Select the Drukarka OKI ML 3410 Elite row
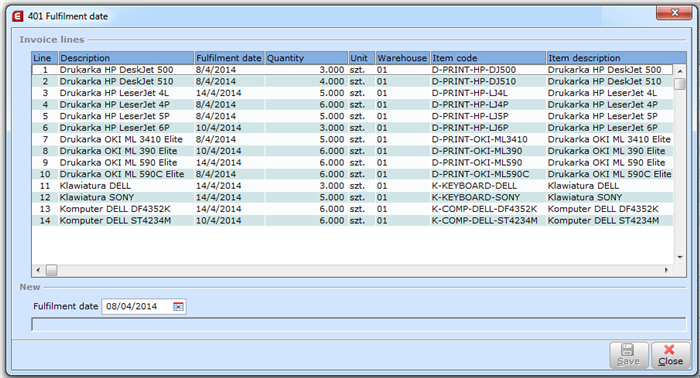 point(352,139)
